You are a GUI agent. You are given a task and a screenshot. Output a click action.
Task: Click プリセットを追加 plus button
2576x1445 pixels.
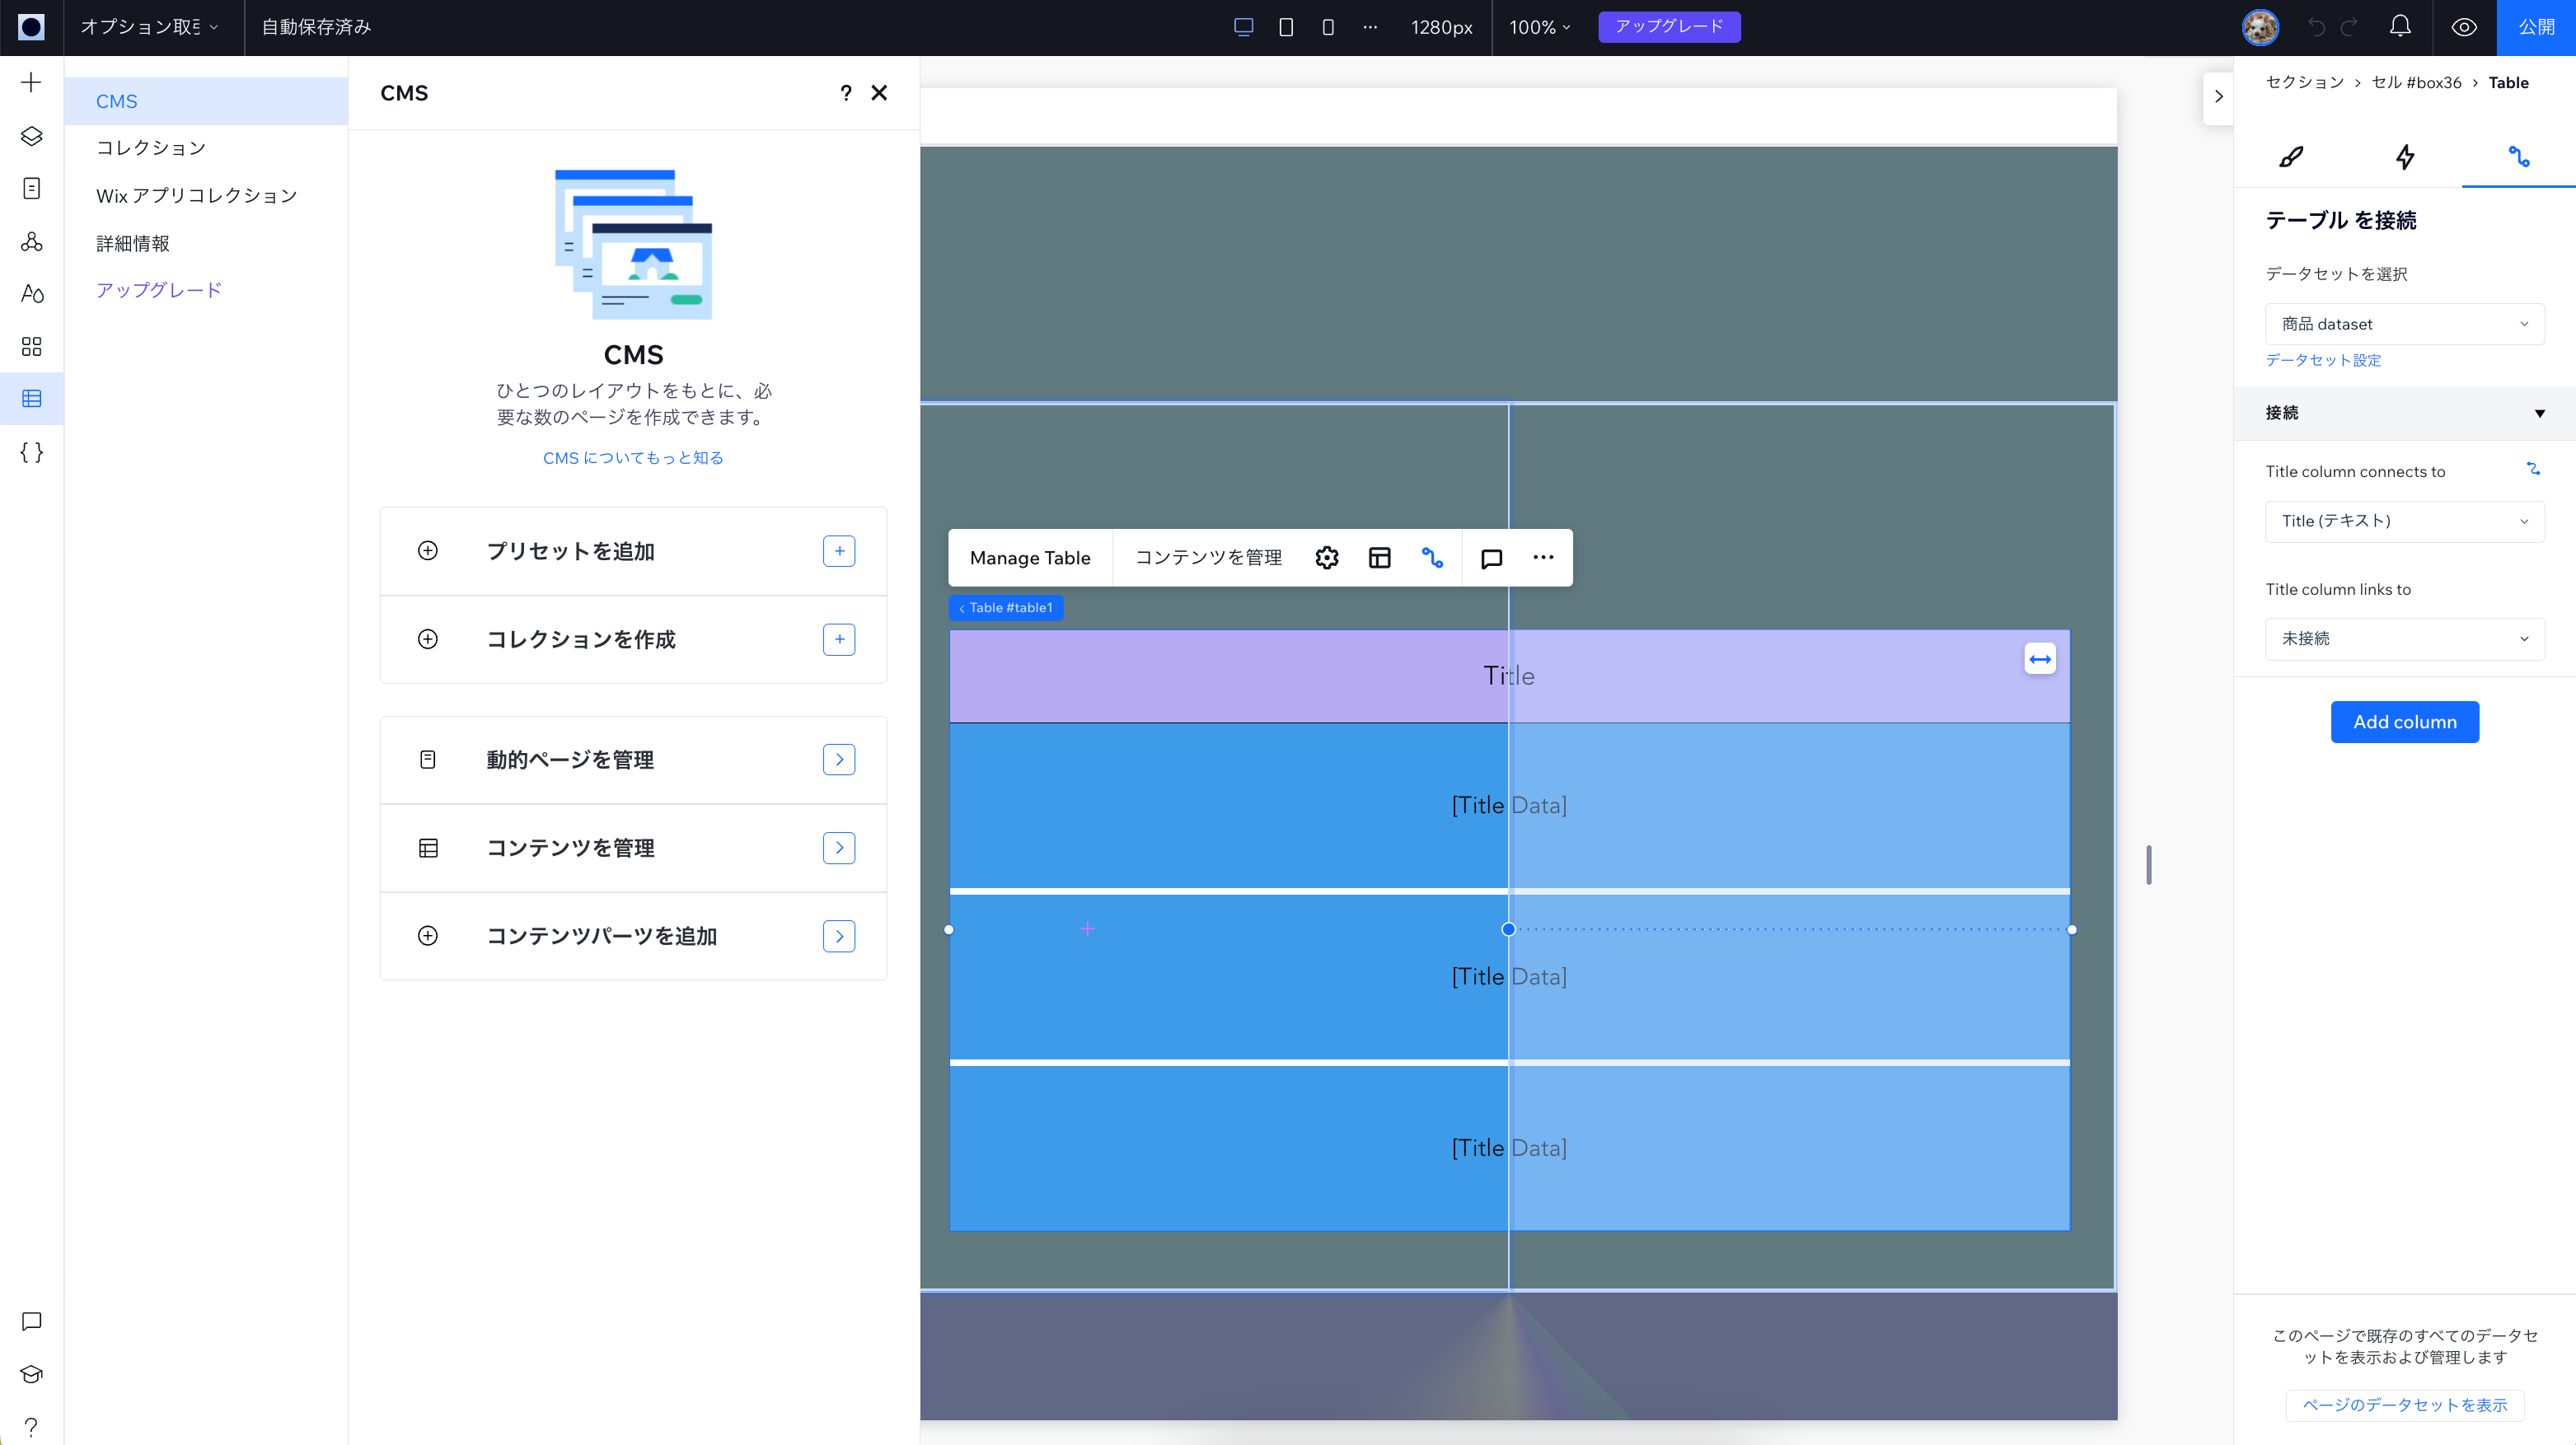(839, 551)
